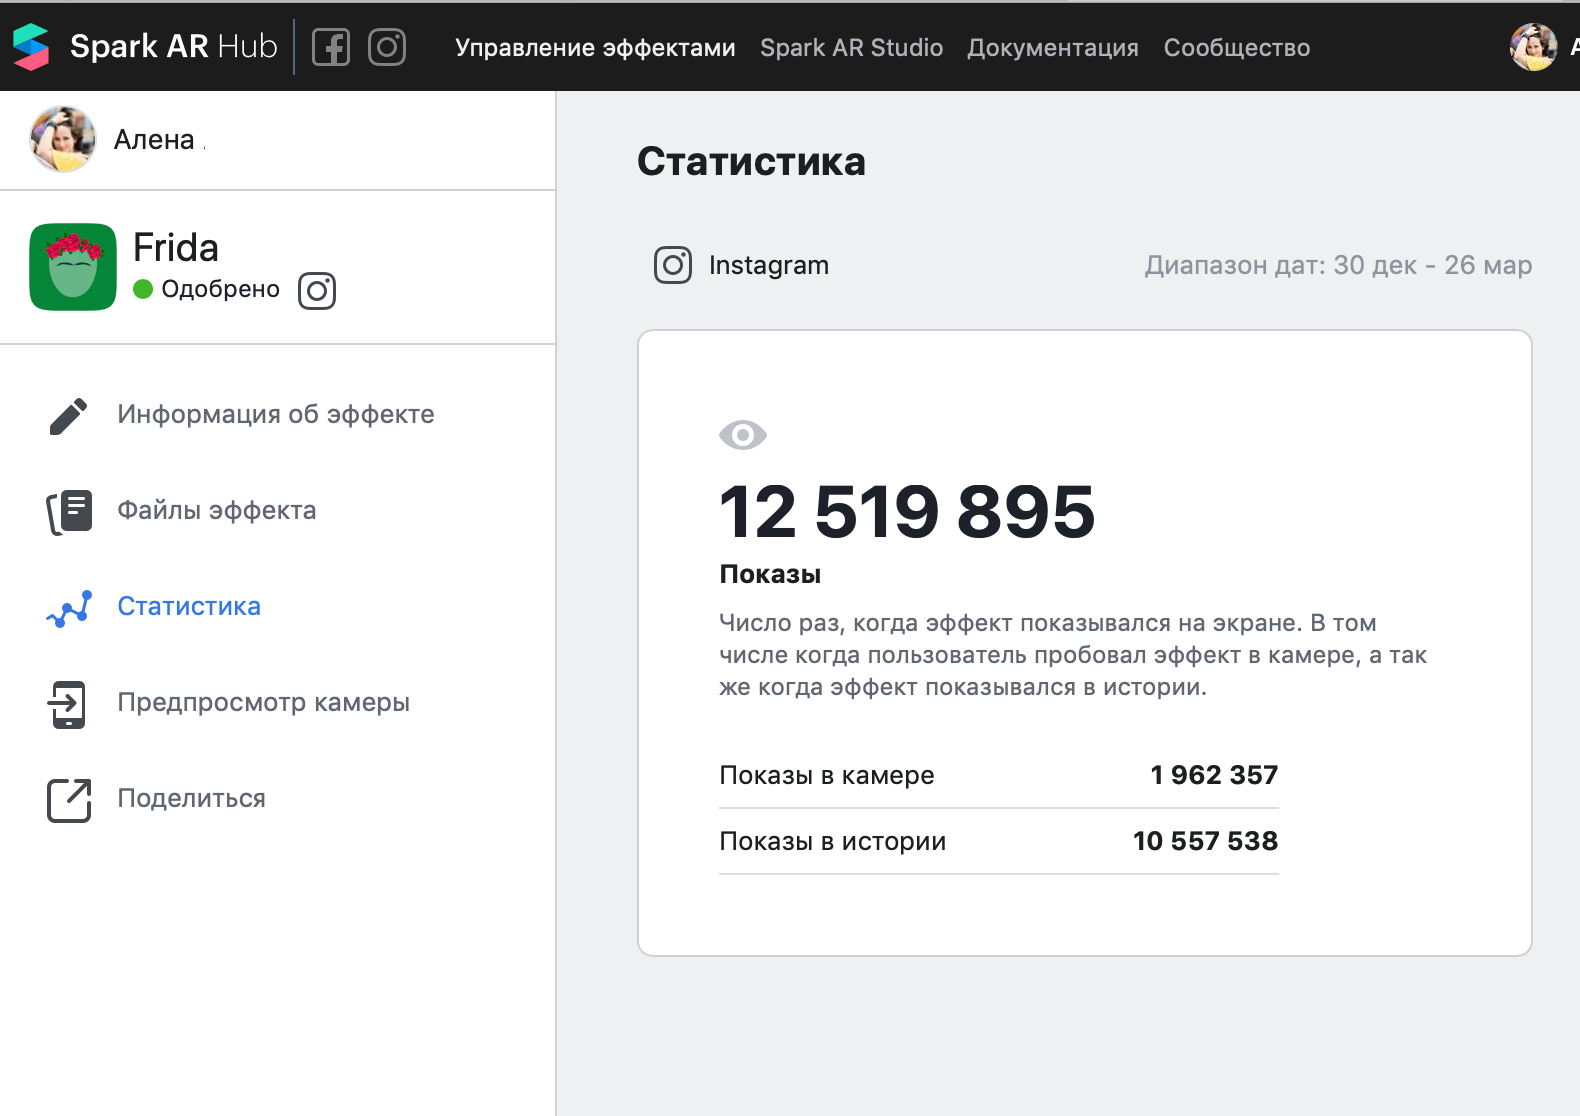Click the Статистика page heading

[751, 161]
